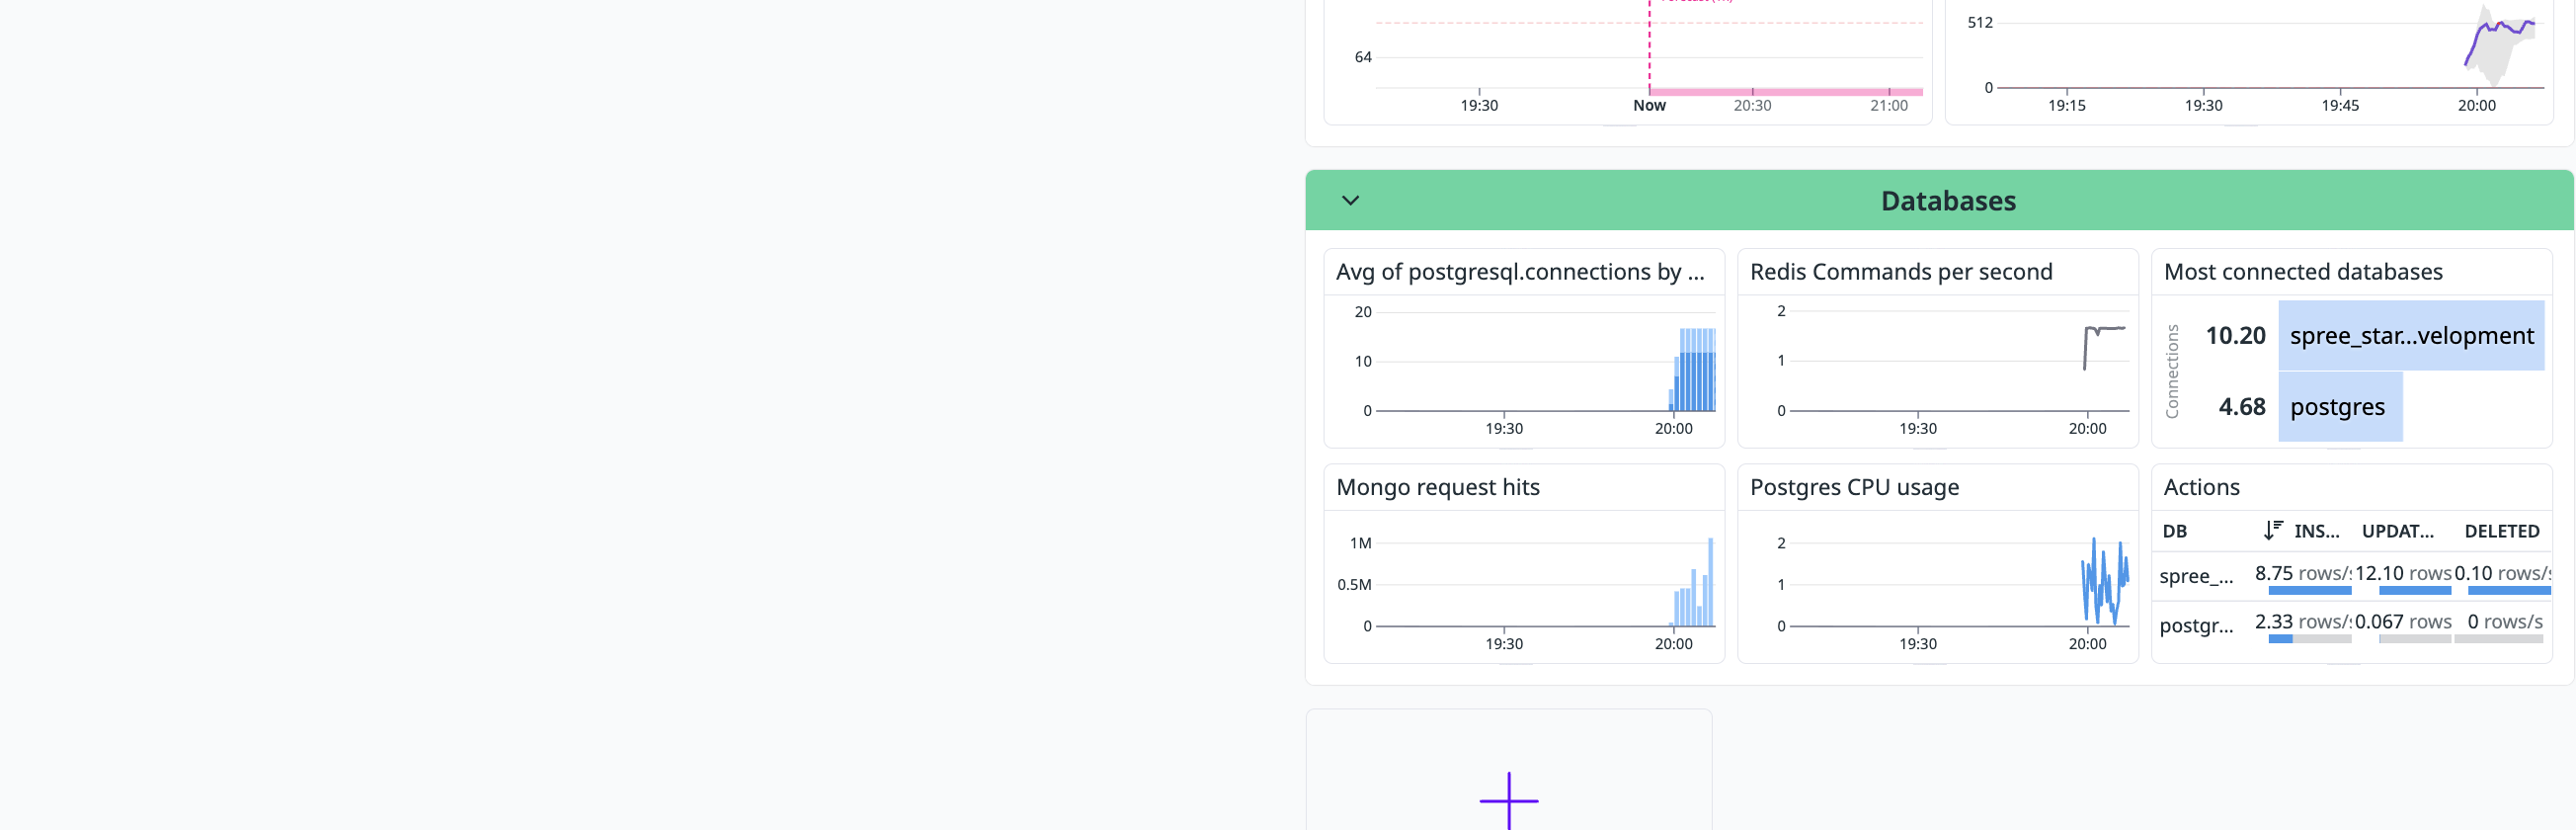Viewport: 2576px width, 830px height.
Task: Open the Avg of postgresql.connections widget title
Action: tap(1519, 272)
